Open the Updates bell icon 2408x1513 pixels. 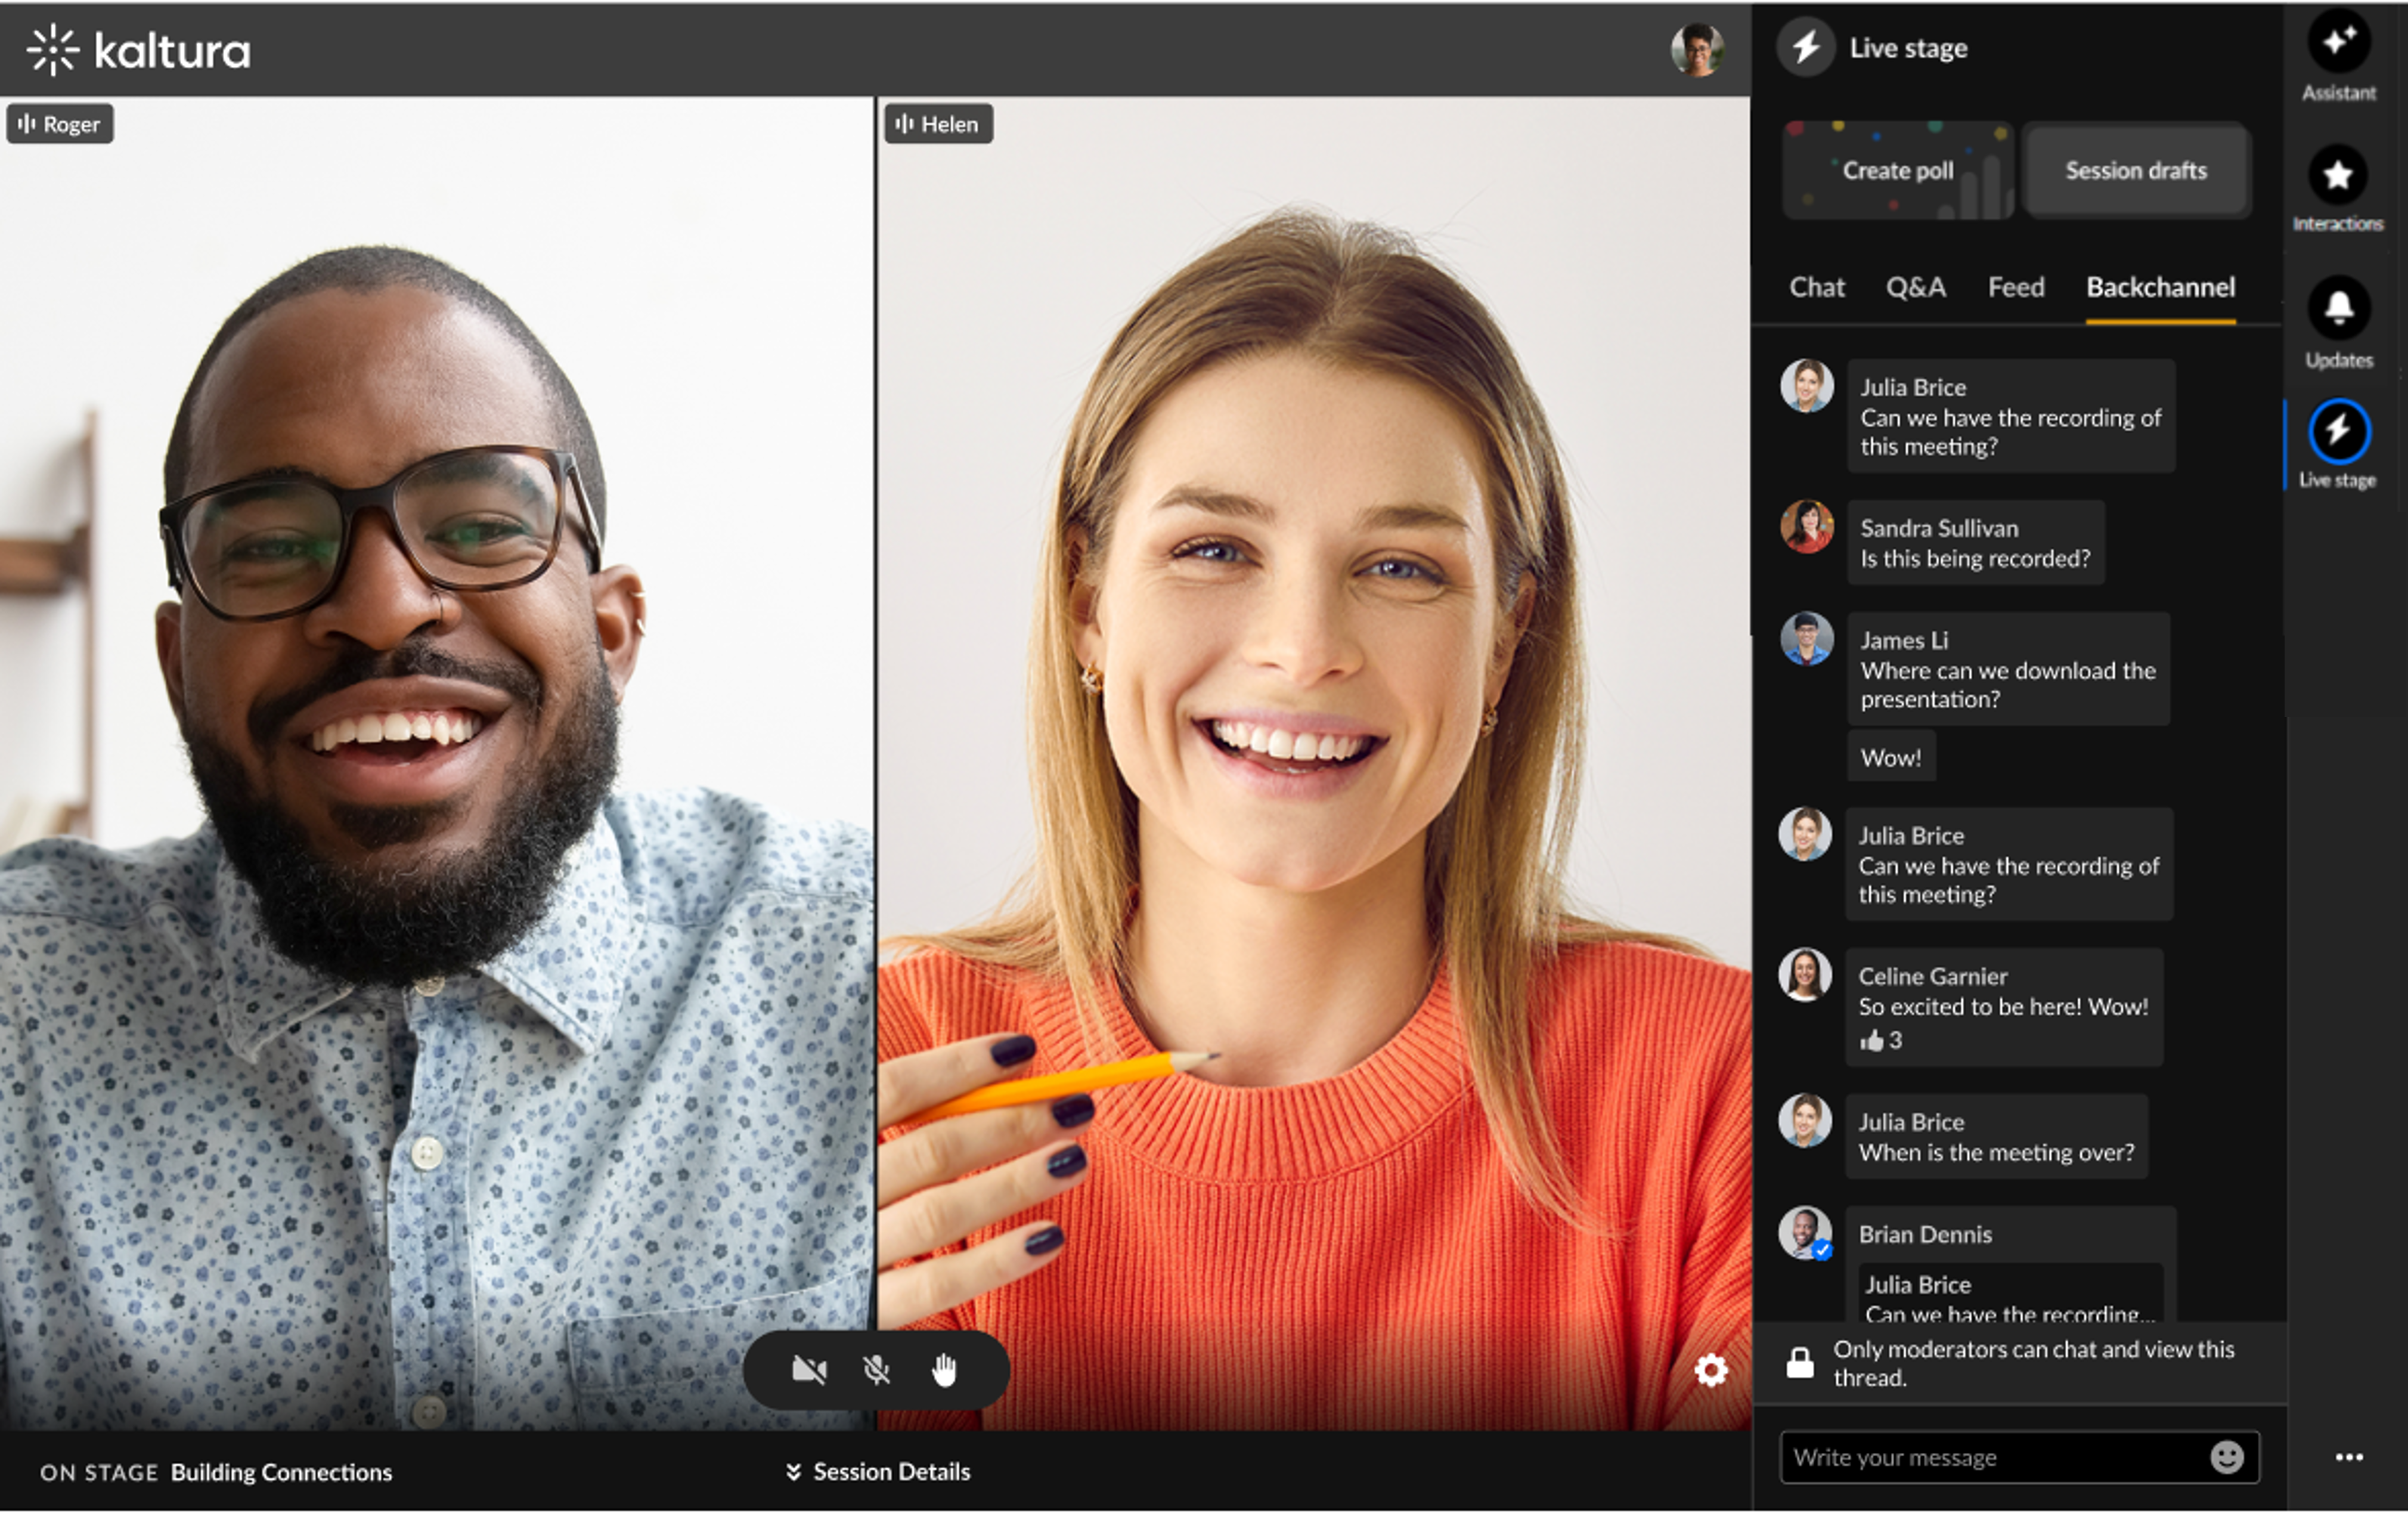pos(2338,308)
